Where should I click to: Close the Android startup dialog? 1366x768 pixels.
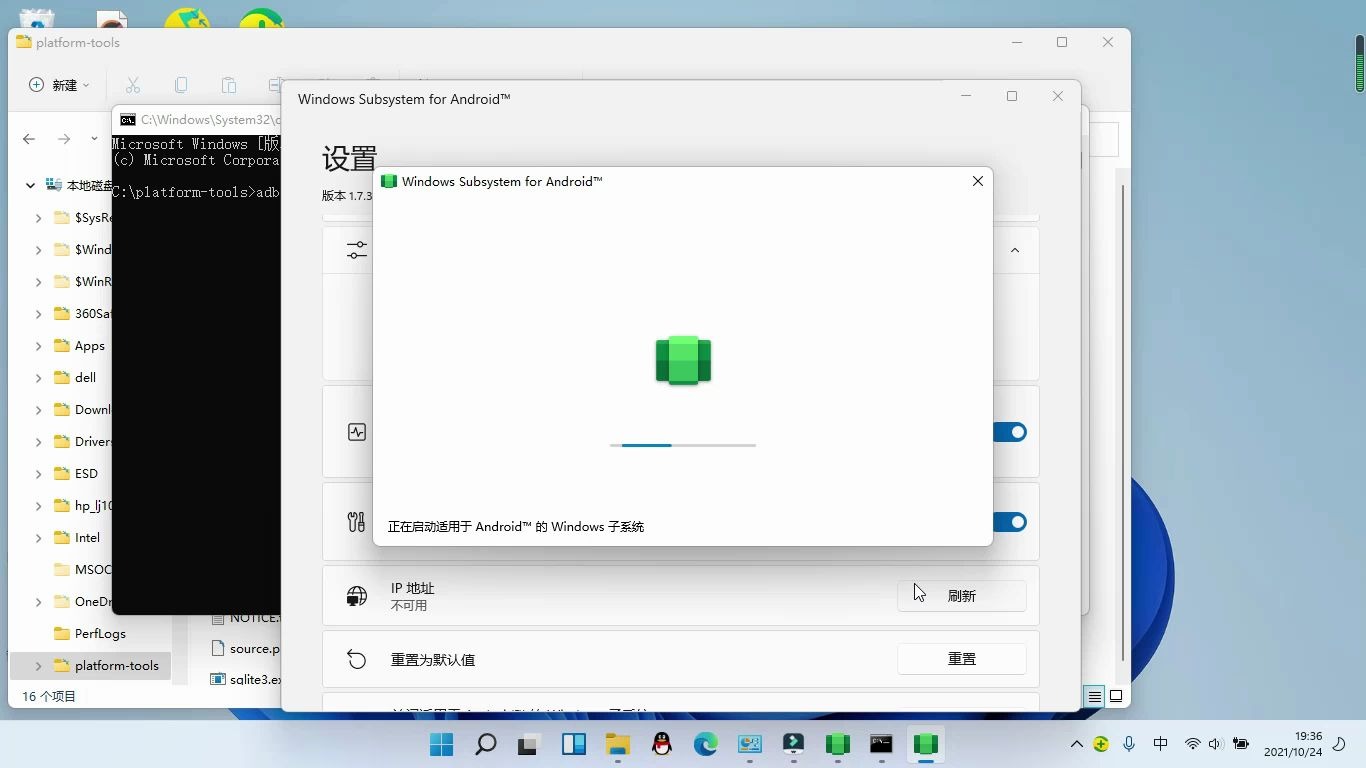(978, 181)
